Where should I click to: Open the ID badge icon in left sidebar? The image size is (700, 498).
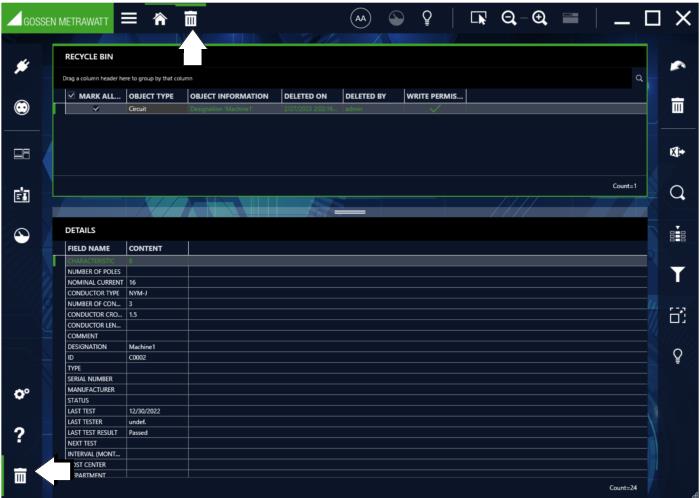21,195
